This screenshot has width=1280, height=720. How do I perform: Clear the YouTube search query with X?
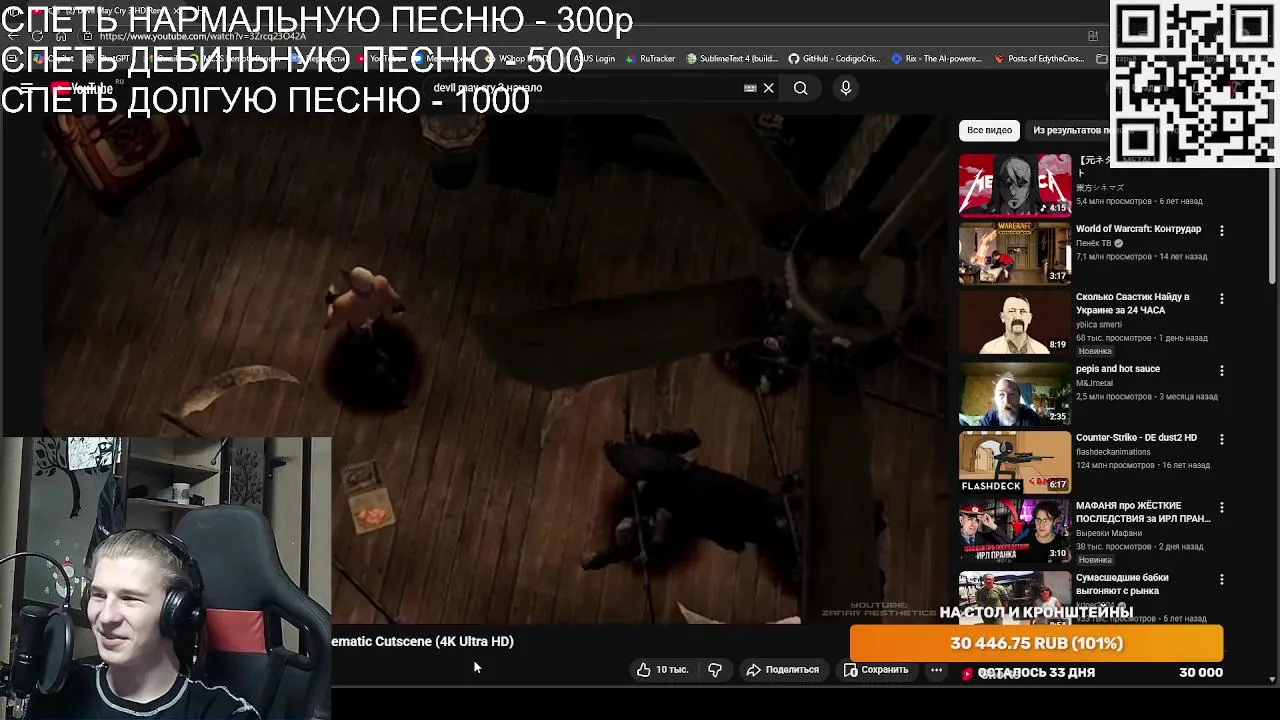pyautogui.click(x=768, y=88)
